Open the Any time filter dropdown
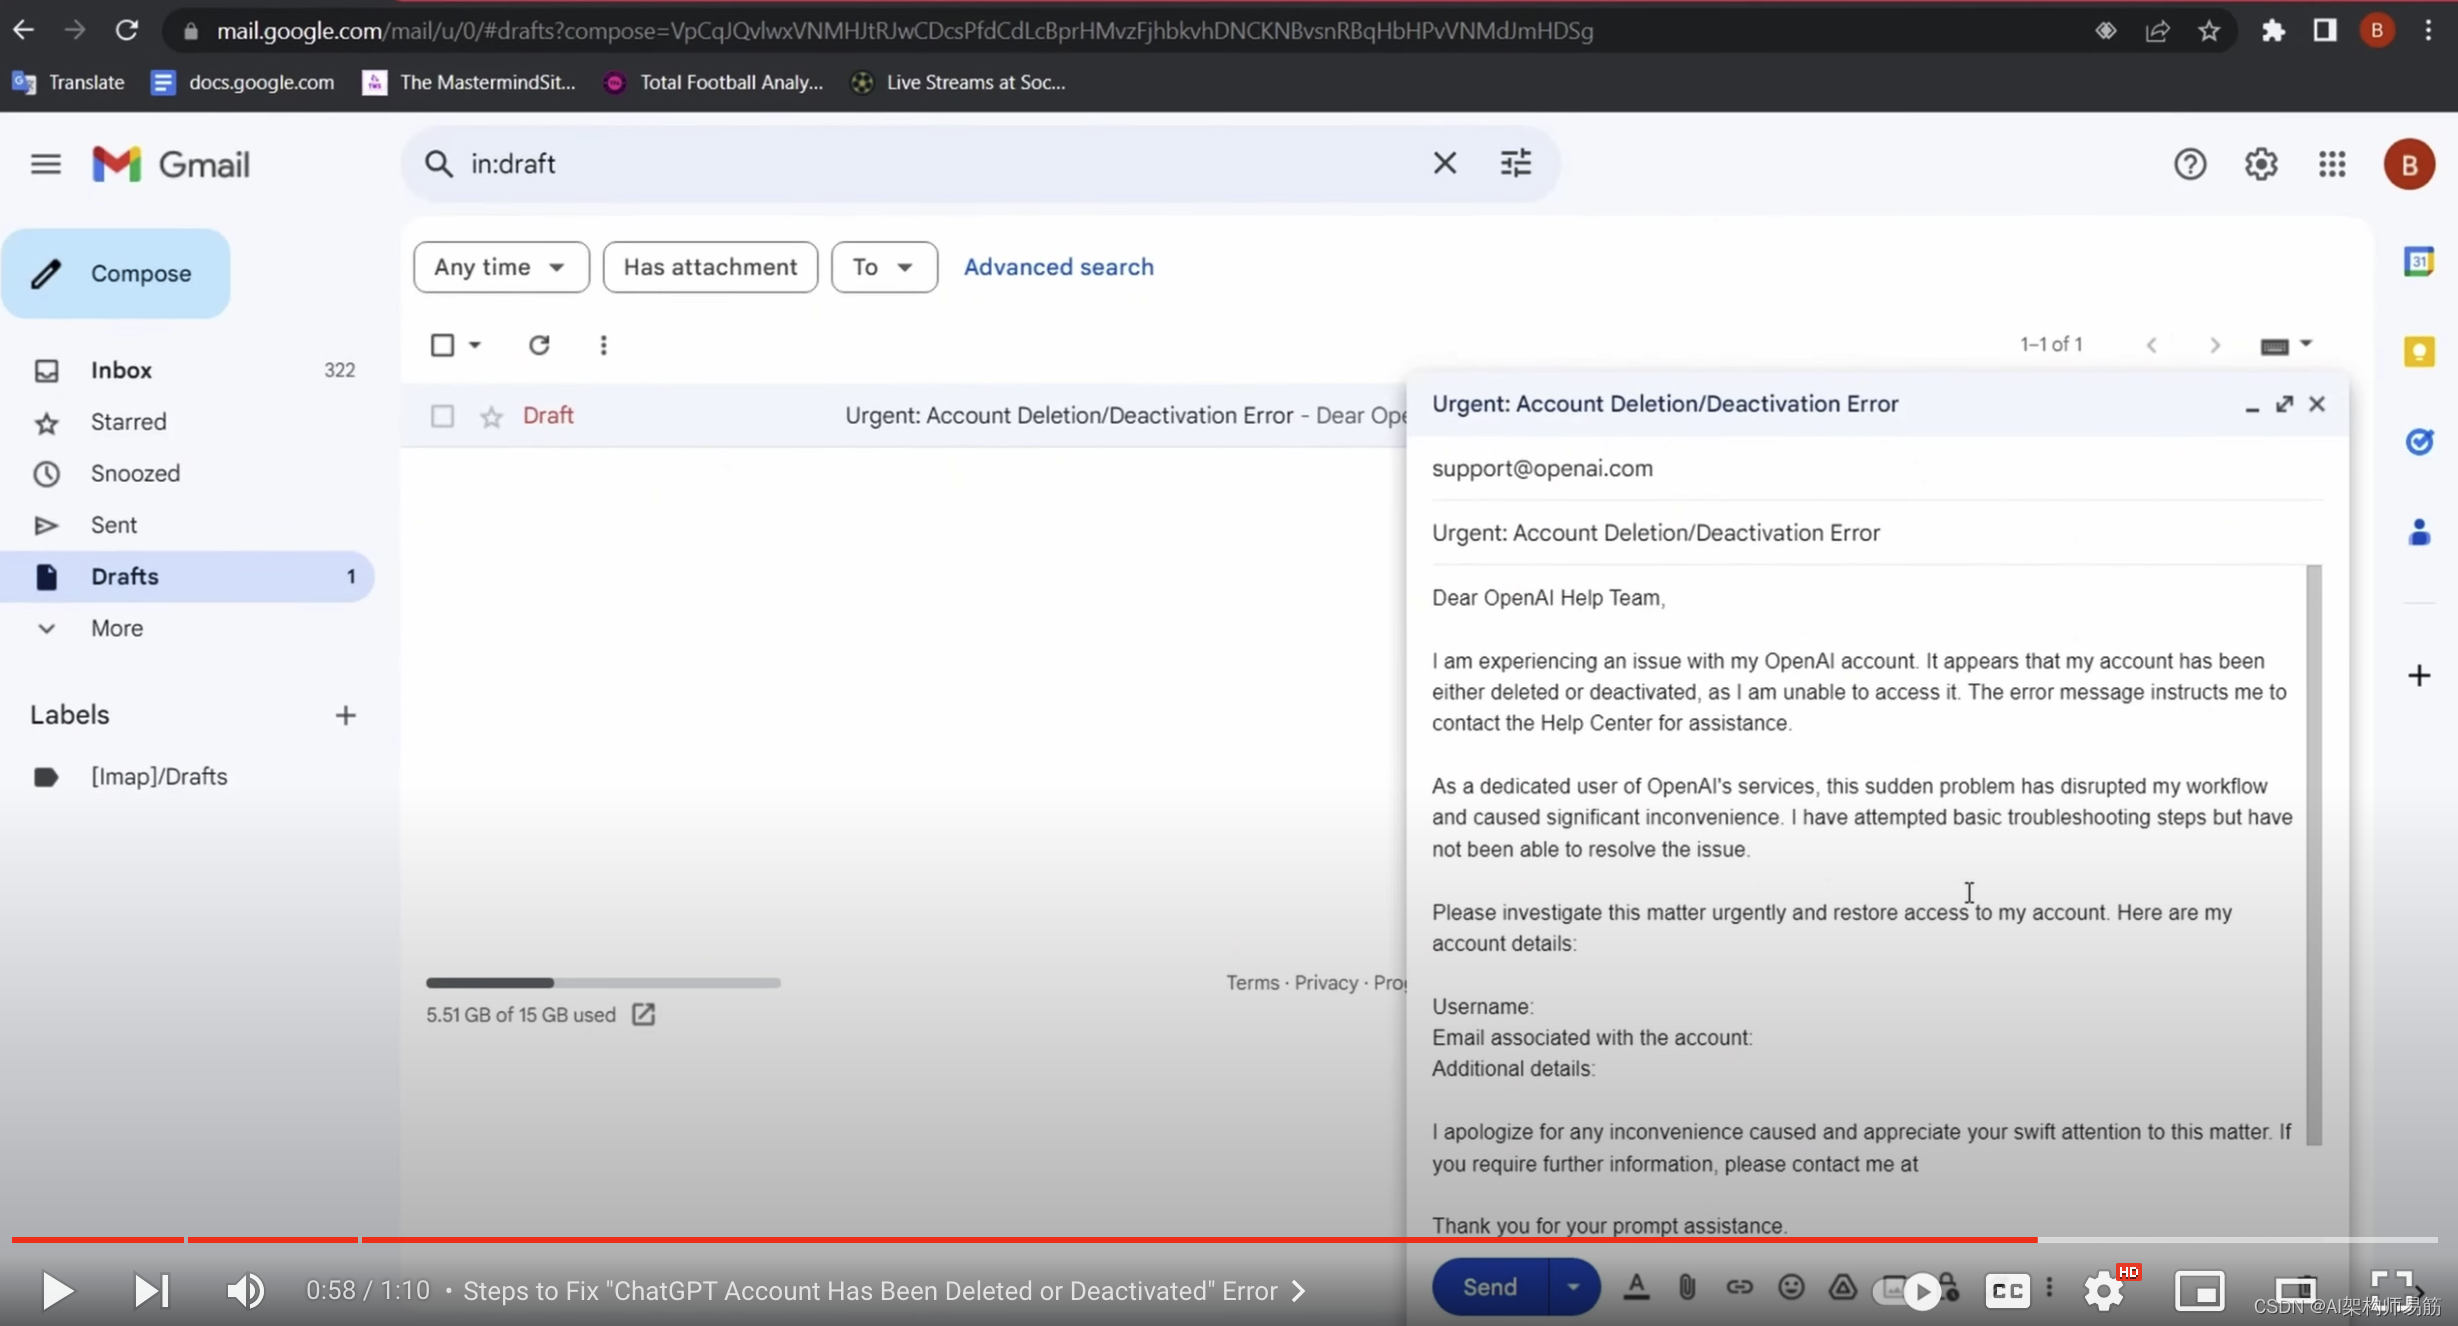Screen dimensions: 2458x1326 coord(501,267)
